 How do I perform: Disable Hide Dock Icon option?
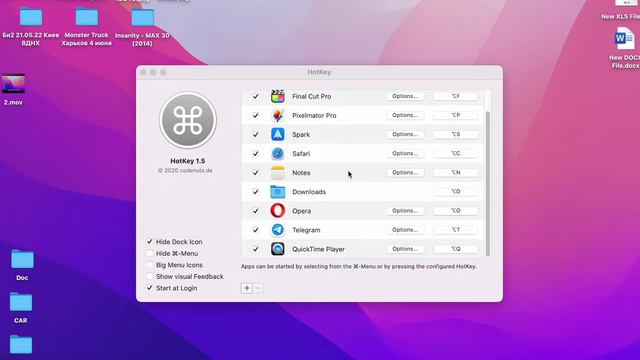click(150, 242)
